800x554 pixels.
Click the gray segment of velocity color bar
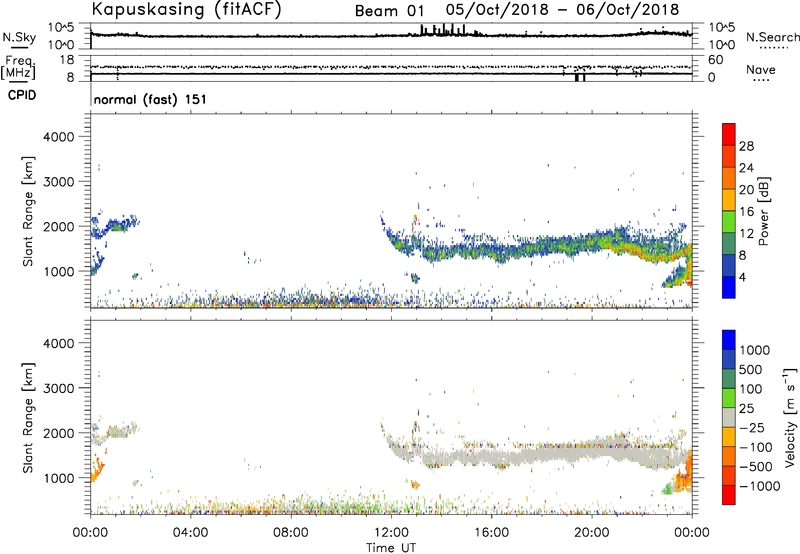[729, 418]
